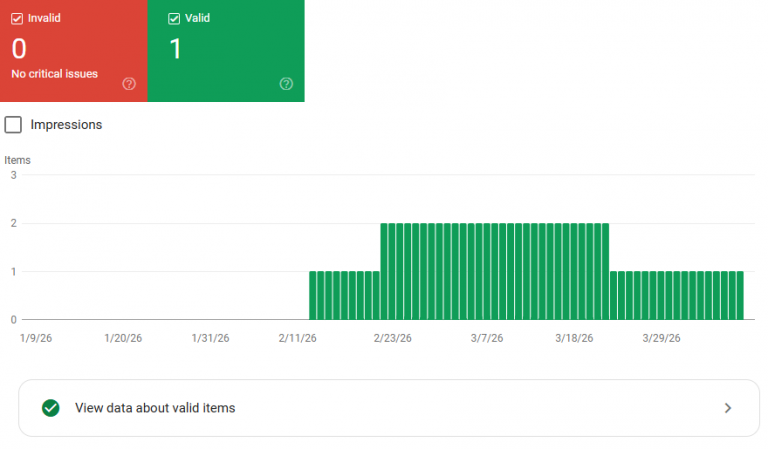
Task: Click the help icon on the Invalid card
Action: coord(129,83)
